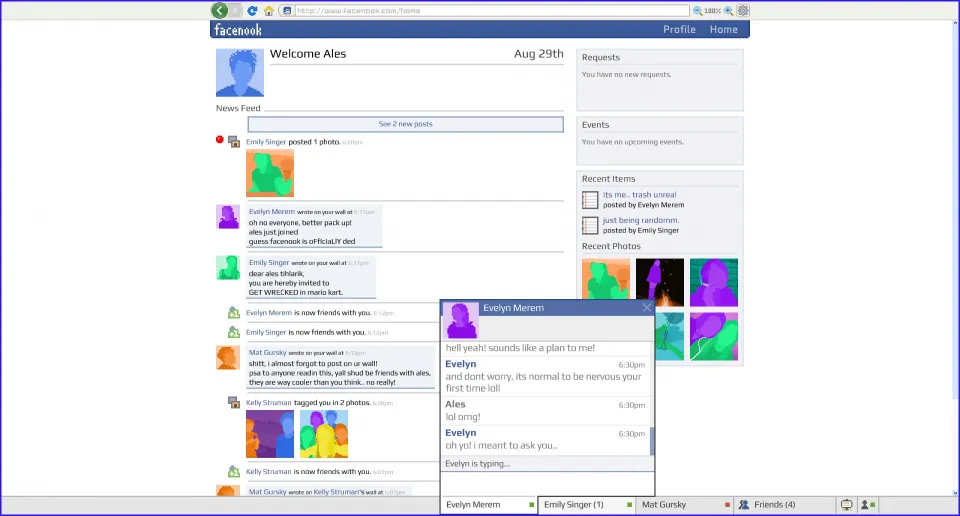The width and height of the screenshot is (960, 516).
Task: Click friend icon beside Kelly Struman friendship
Action: pos(234,471)
